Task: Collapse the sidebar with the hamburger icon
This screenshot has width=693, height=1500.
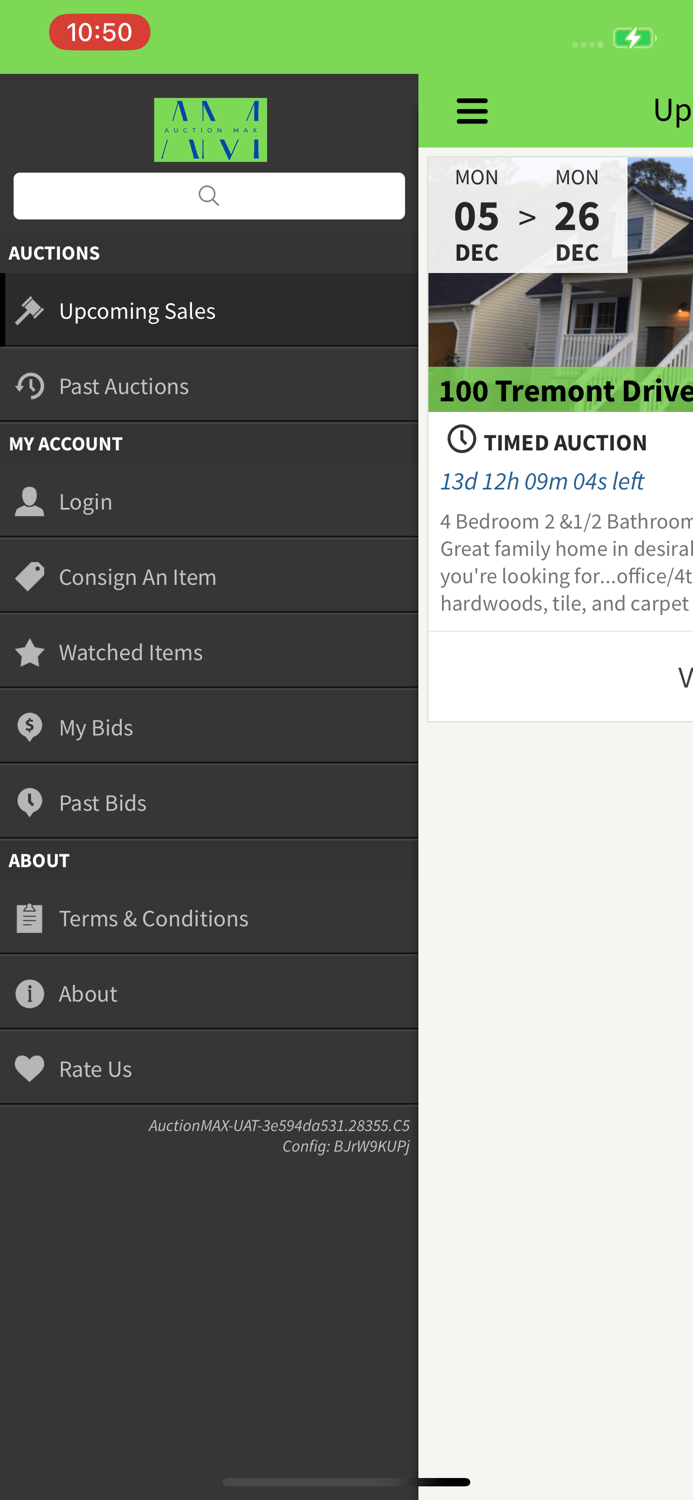Action: [x=472, y=110]
